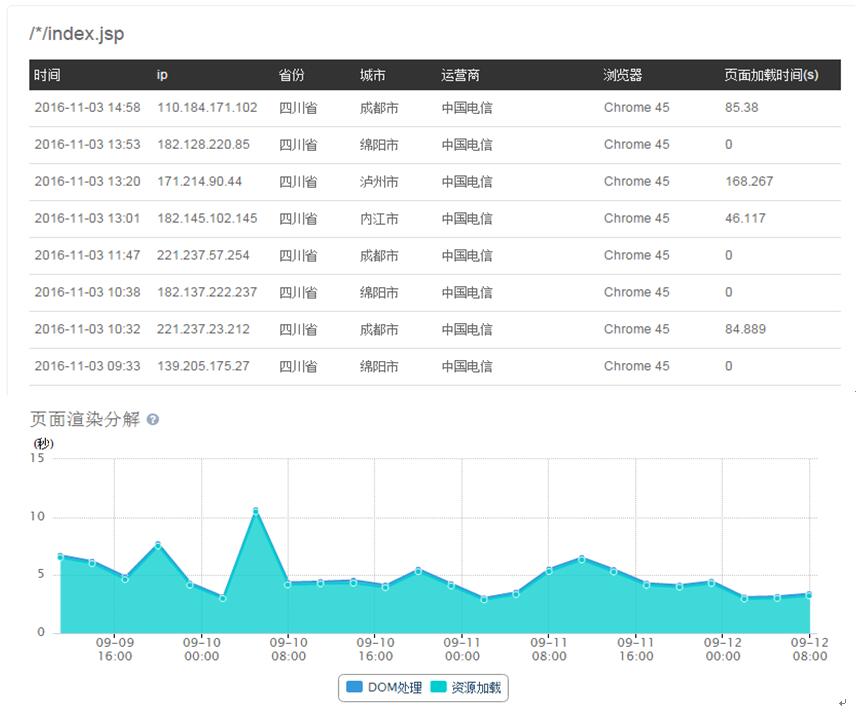856x712 pixels.
Task: Click the last chart data point at 09-12 08:00
Action: 809,594
